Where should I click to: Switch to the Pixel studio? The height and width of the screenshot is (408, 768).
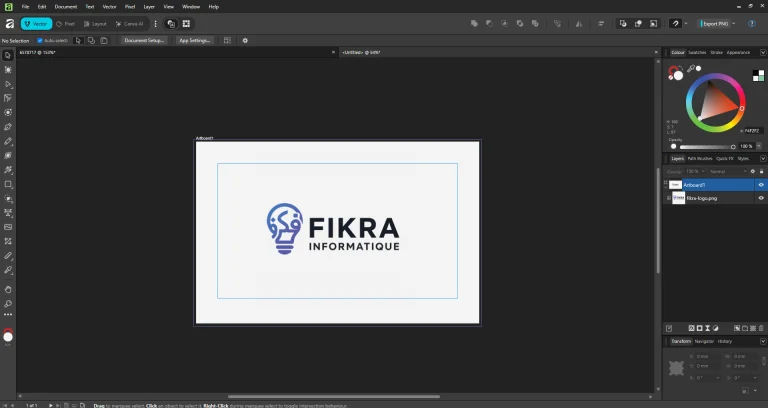point(66,24)
